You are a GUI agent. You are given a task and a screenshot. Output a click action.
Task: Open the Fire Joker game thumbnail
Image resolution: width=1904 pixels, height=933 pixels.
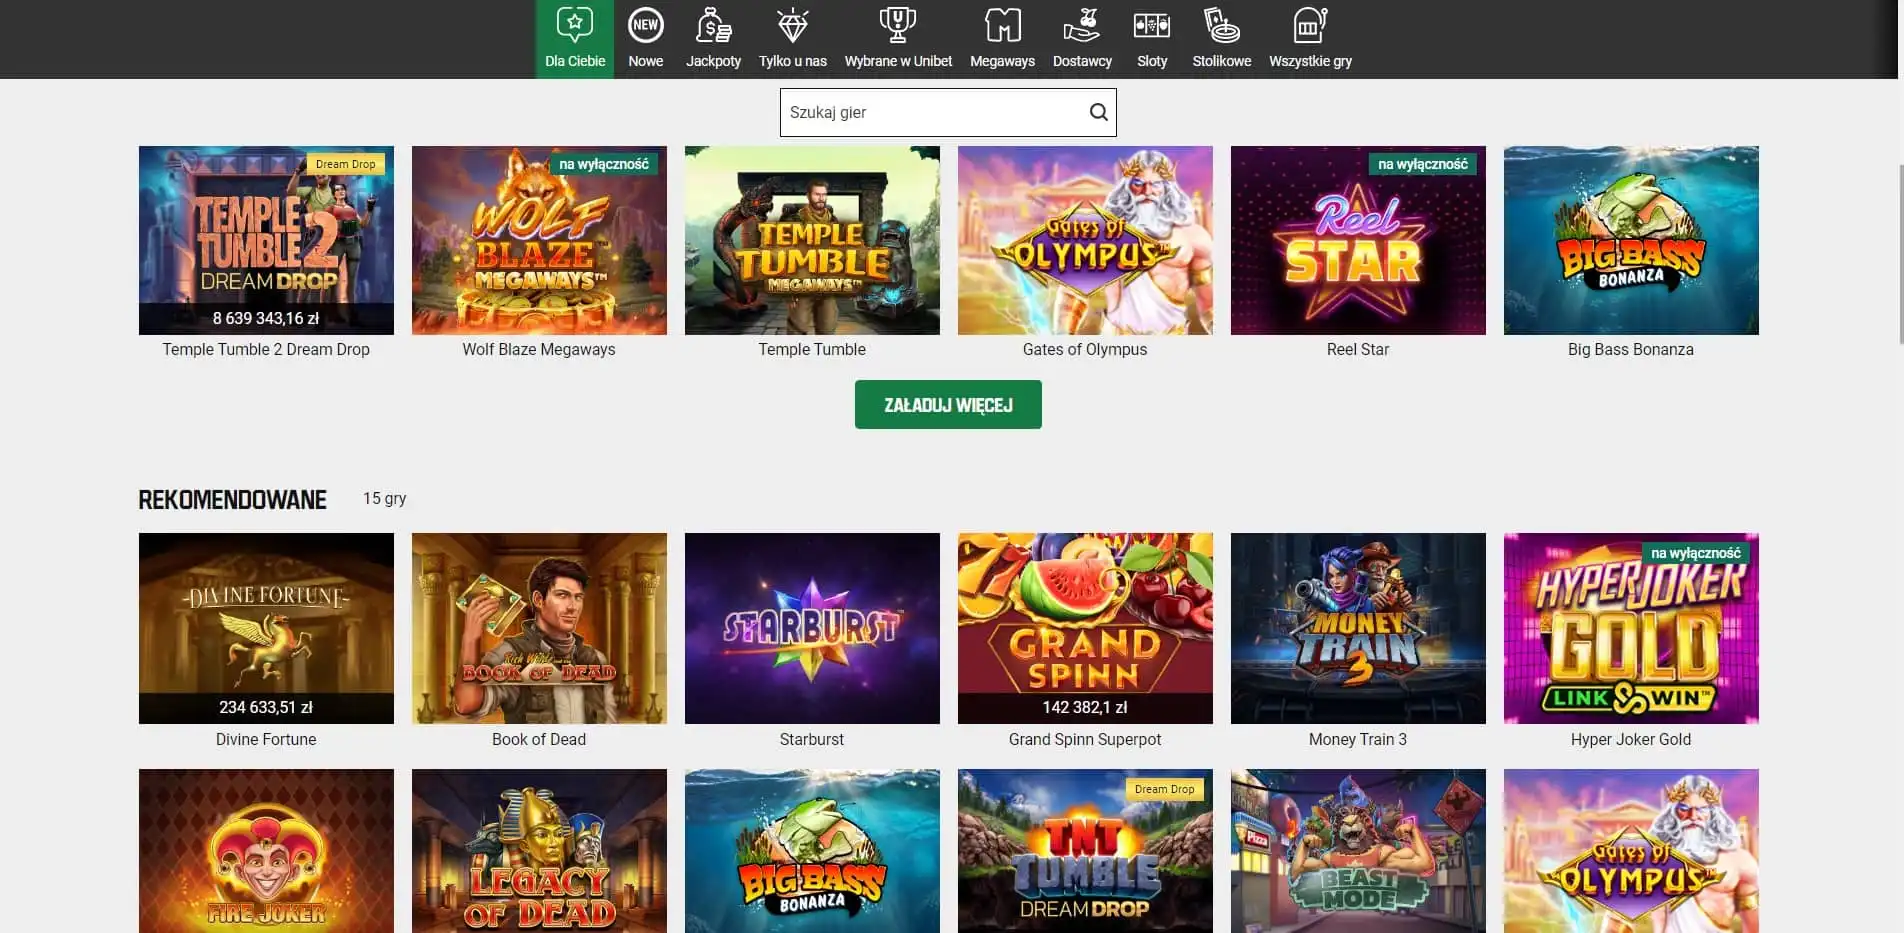click(x=266, y=851)
